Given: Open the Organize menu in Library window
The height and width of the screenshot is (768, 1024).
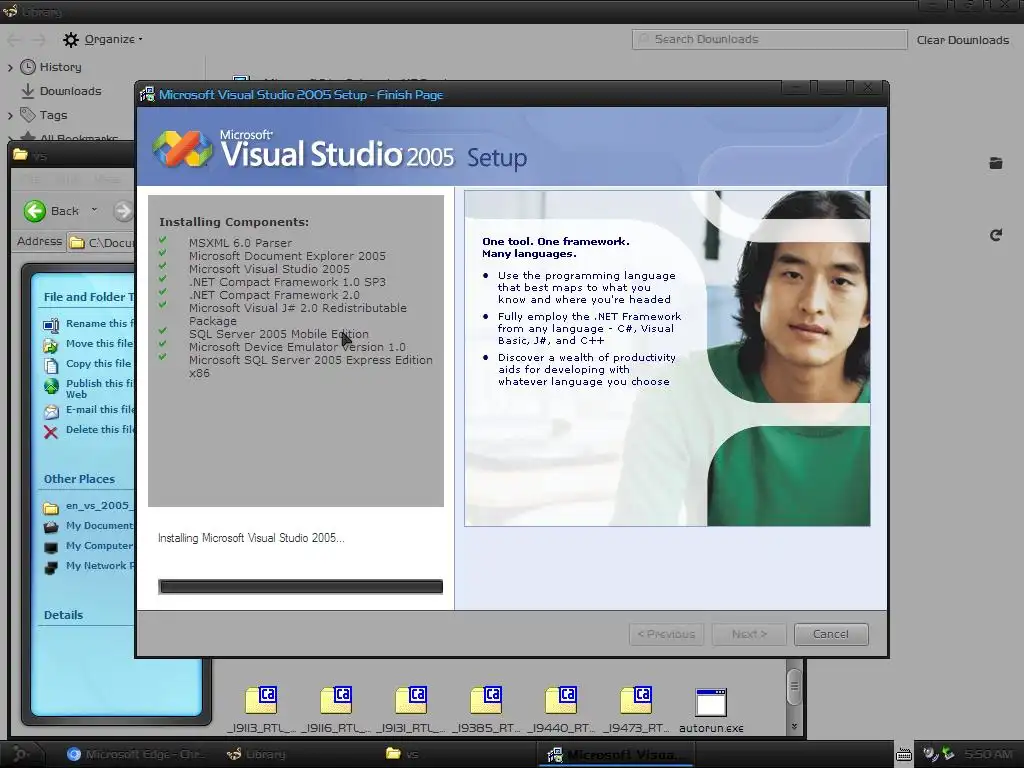Looking at the screenshot, I should point(113,39).
